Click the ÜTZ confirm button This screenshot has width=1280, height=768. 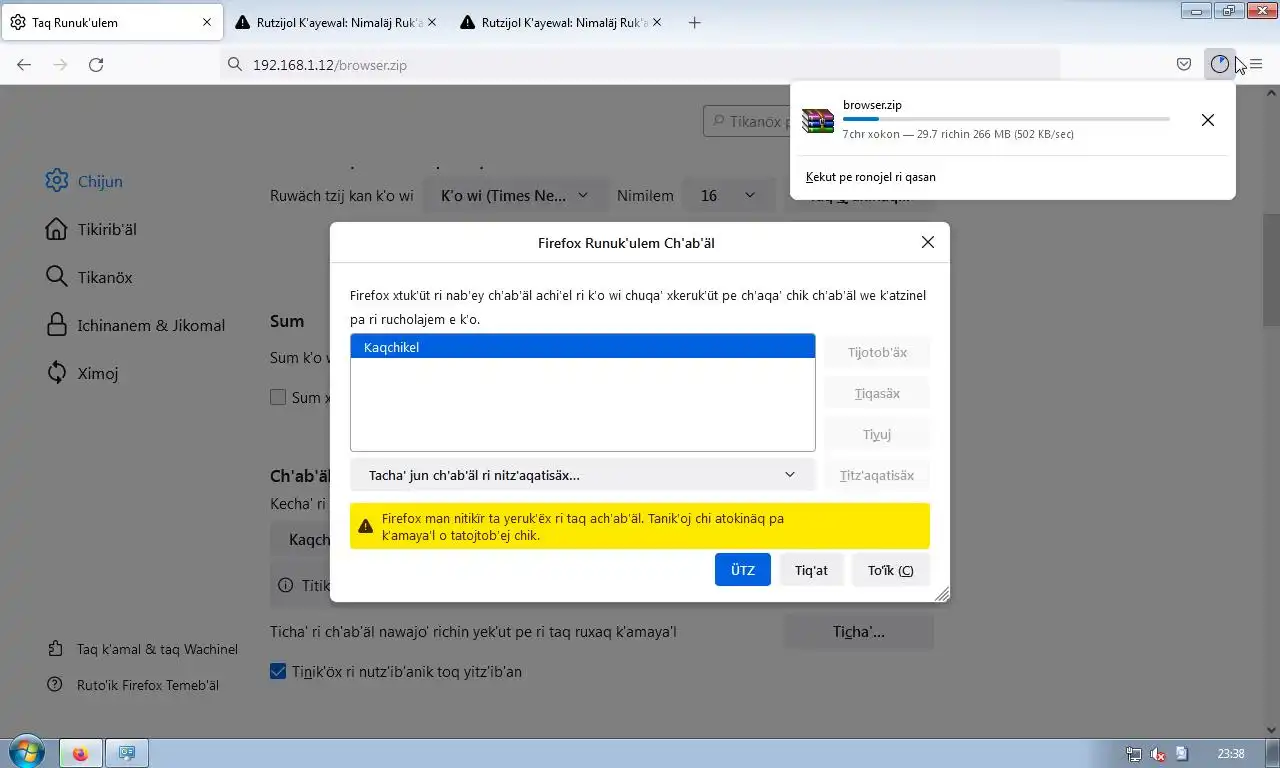pos(742,570)
